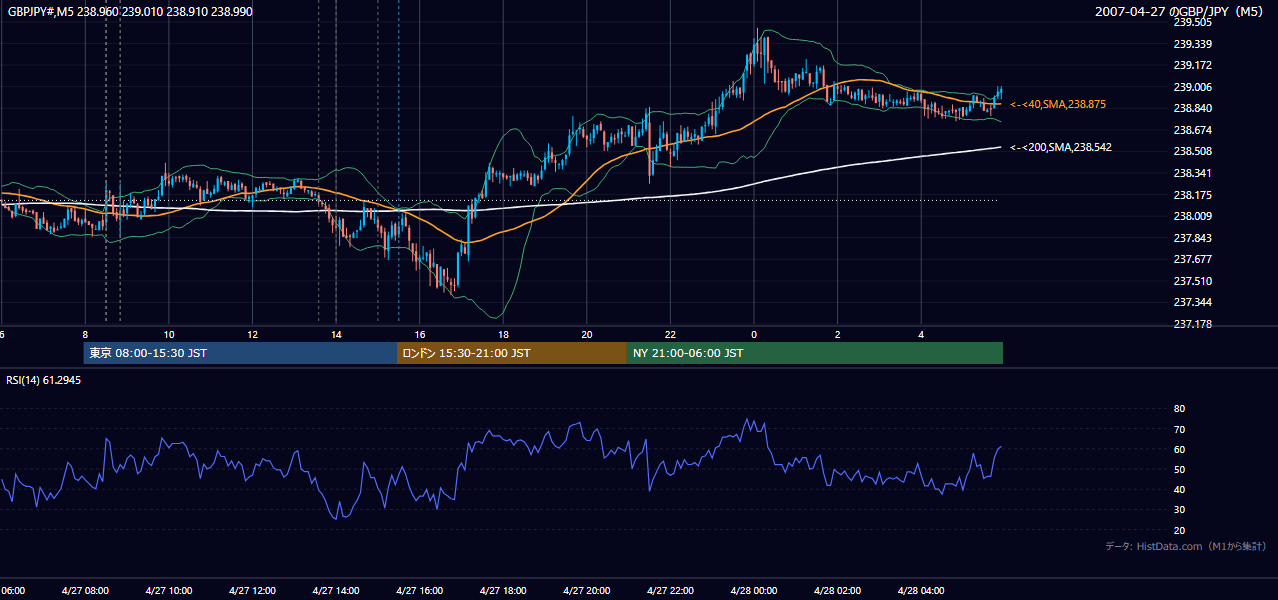The height and width of the screenshot is (600, 1278).
Task: Click hour label 20 under the price chart
Action: (x=586, y=335)
